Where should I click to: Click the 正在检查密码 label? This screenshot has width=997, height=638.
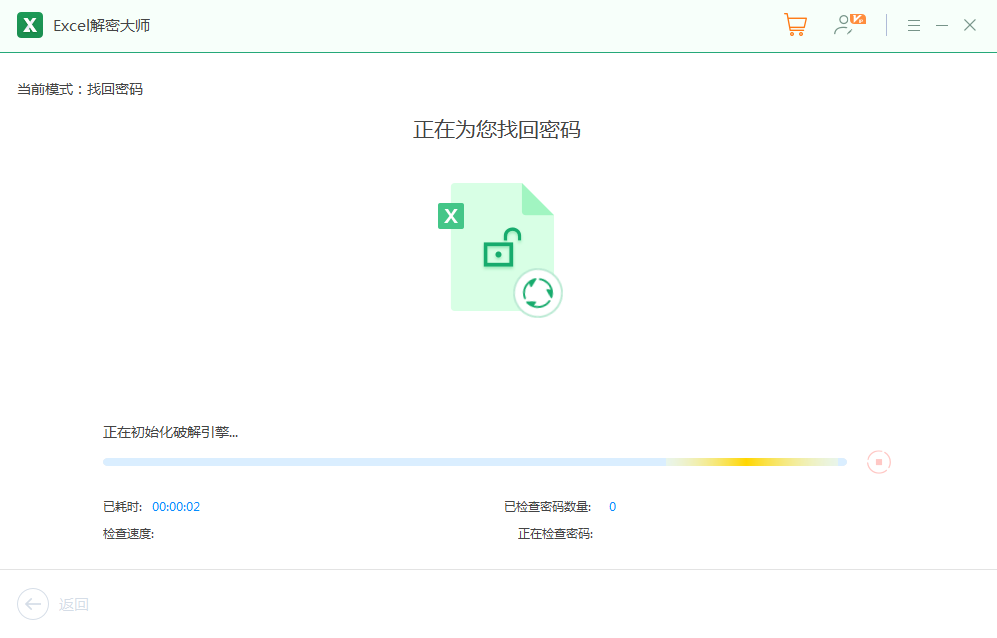click(555, 534)
